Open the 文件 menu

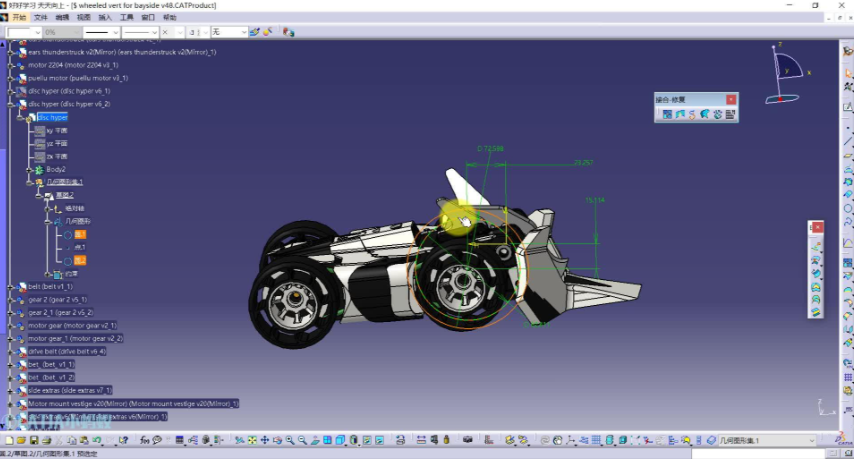(x=40, y=17)
